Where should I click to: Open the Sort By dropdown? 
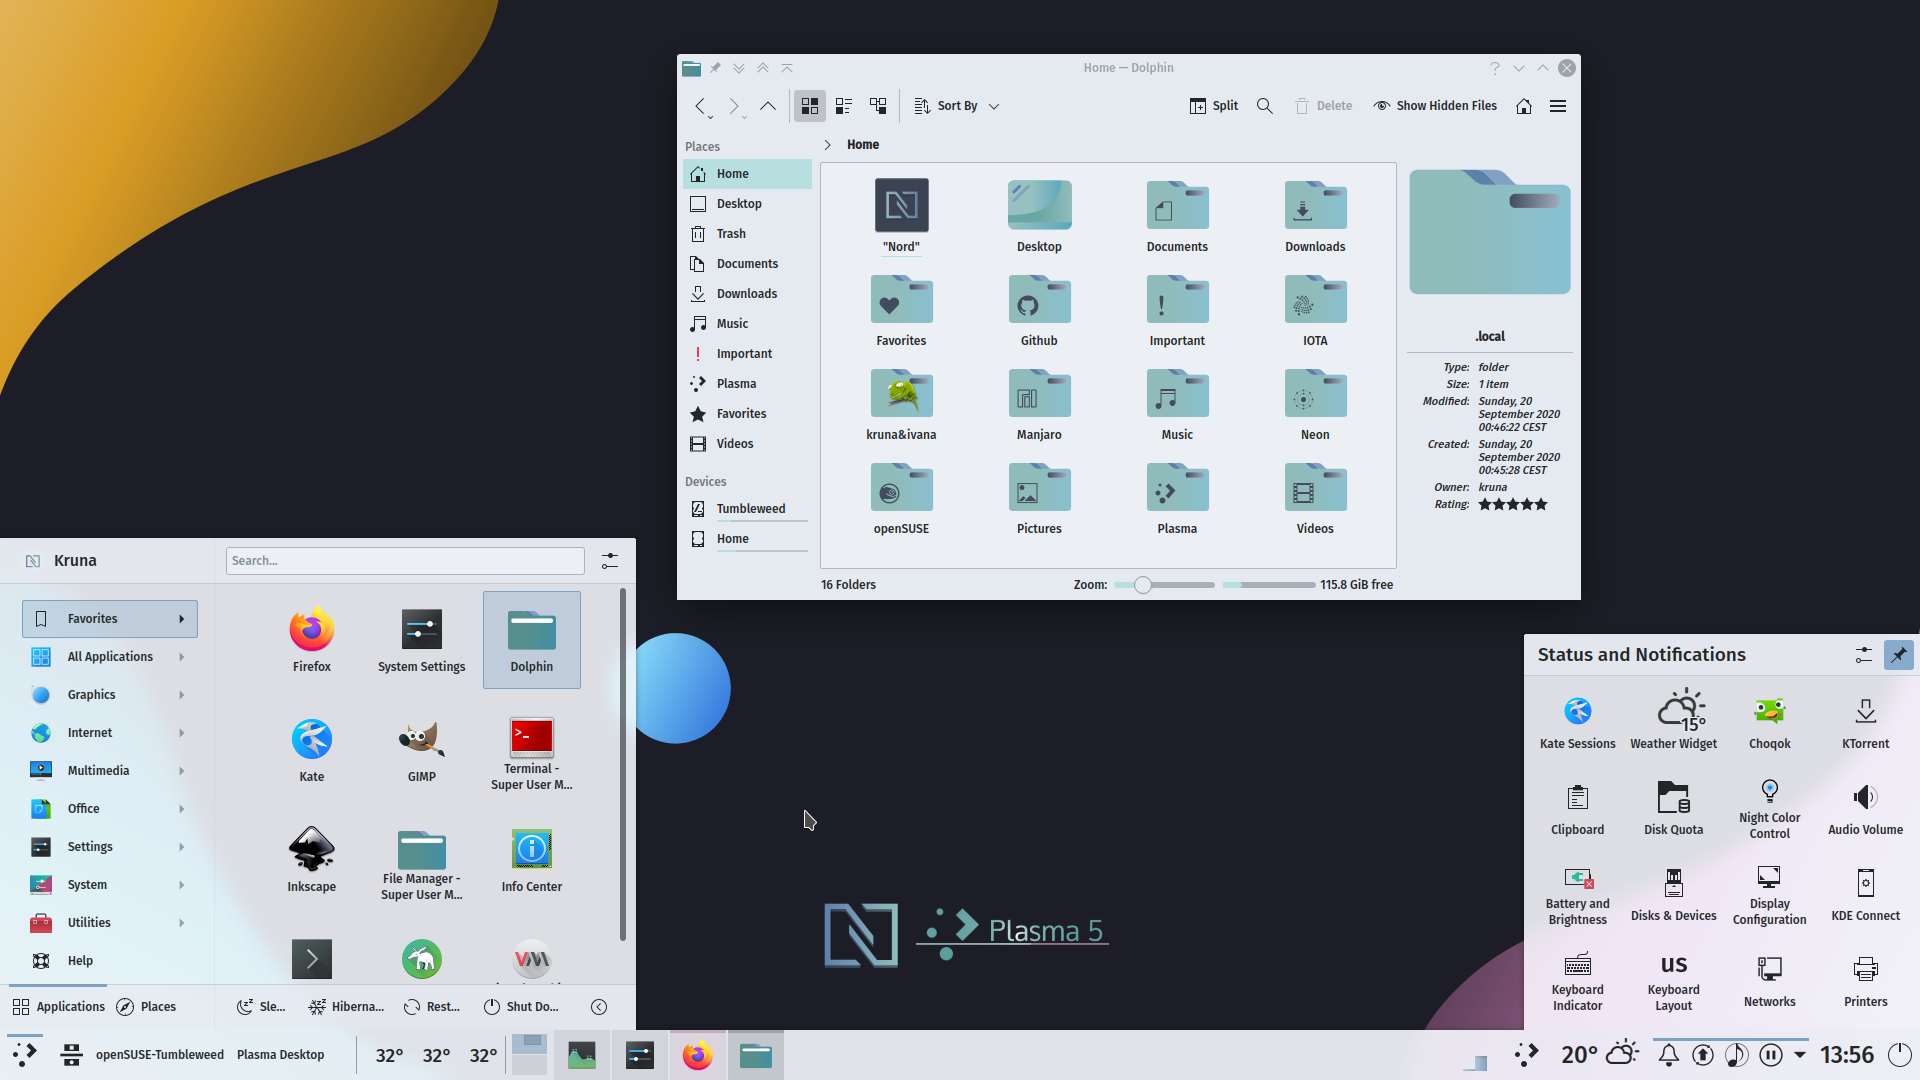pyautogui.click(x=957, y=106)
